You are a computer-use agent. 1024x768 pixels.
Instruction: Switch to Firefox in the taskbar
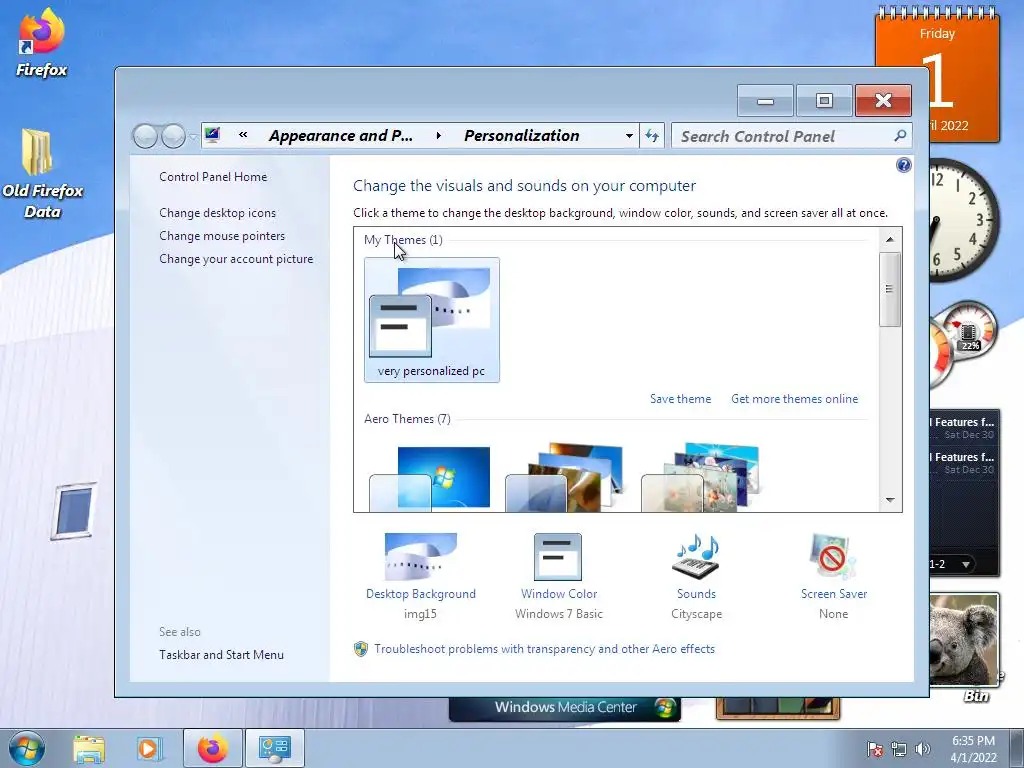tap(212, 748)
